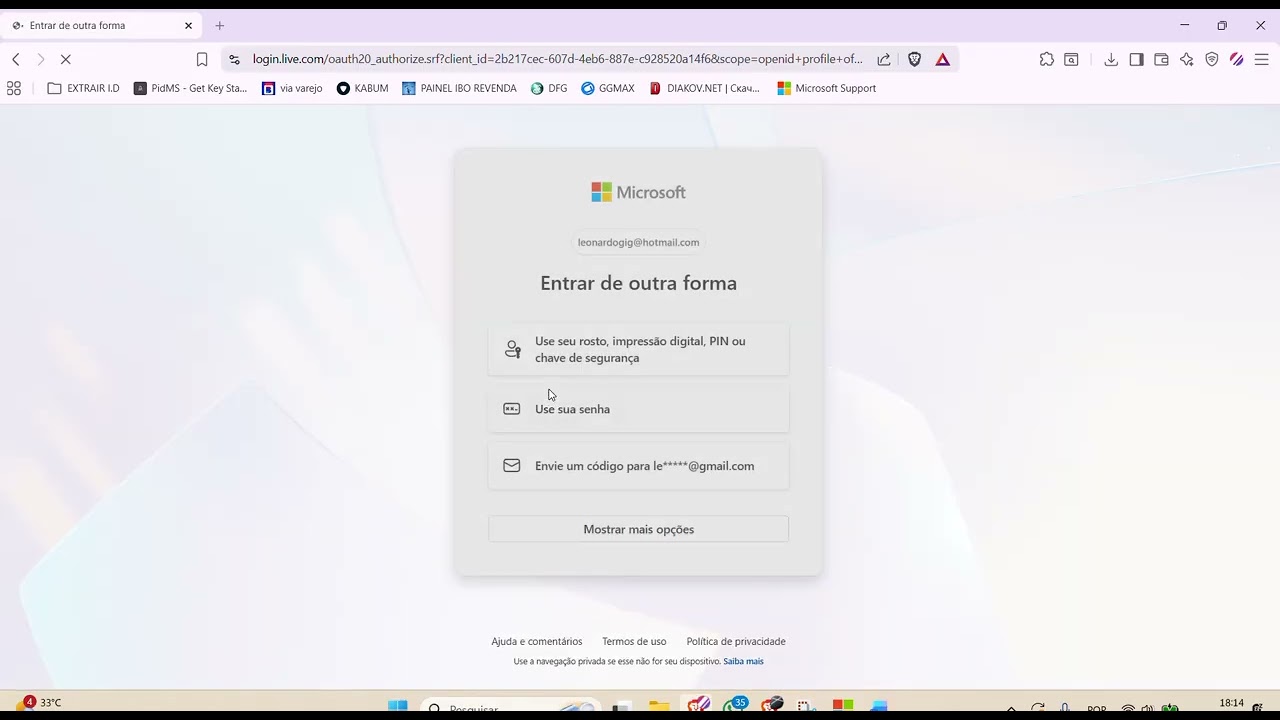Toggle the sidebar panel icon
Image resolution: width=1280 pixels, height=720 pixels.
[1136, 60]
